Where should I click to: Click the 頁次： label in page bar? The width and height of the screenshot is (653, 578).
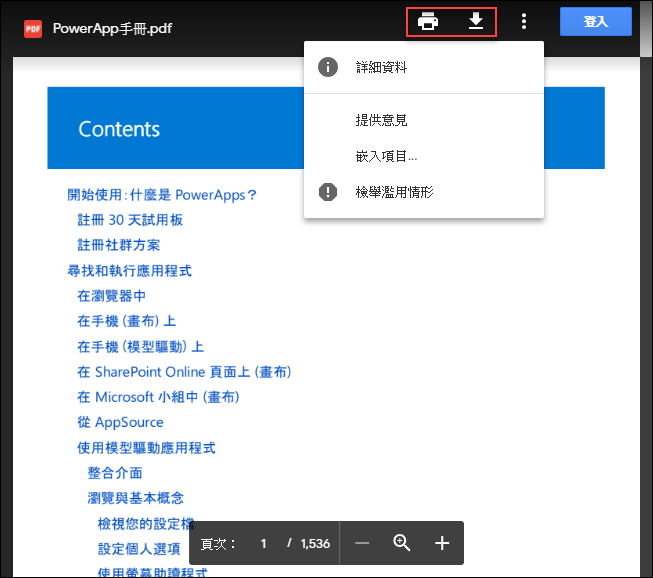[218, 543]
